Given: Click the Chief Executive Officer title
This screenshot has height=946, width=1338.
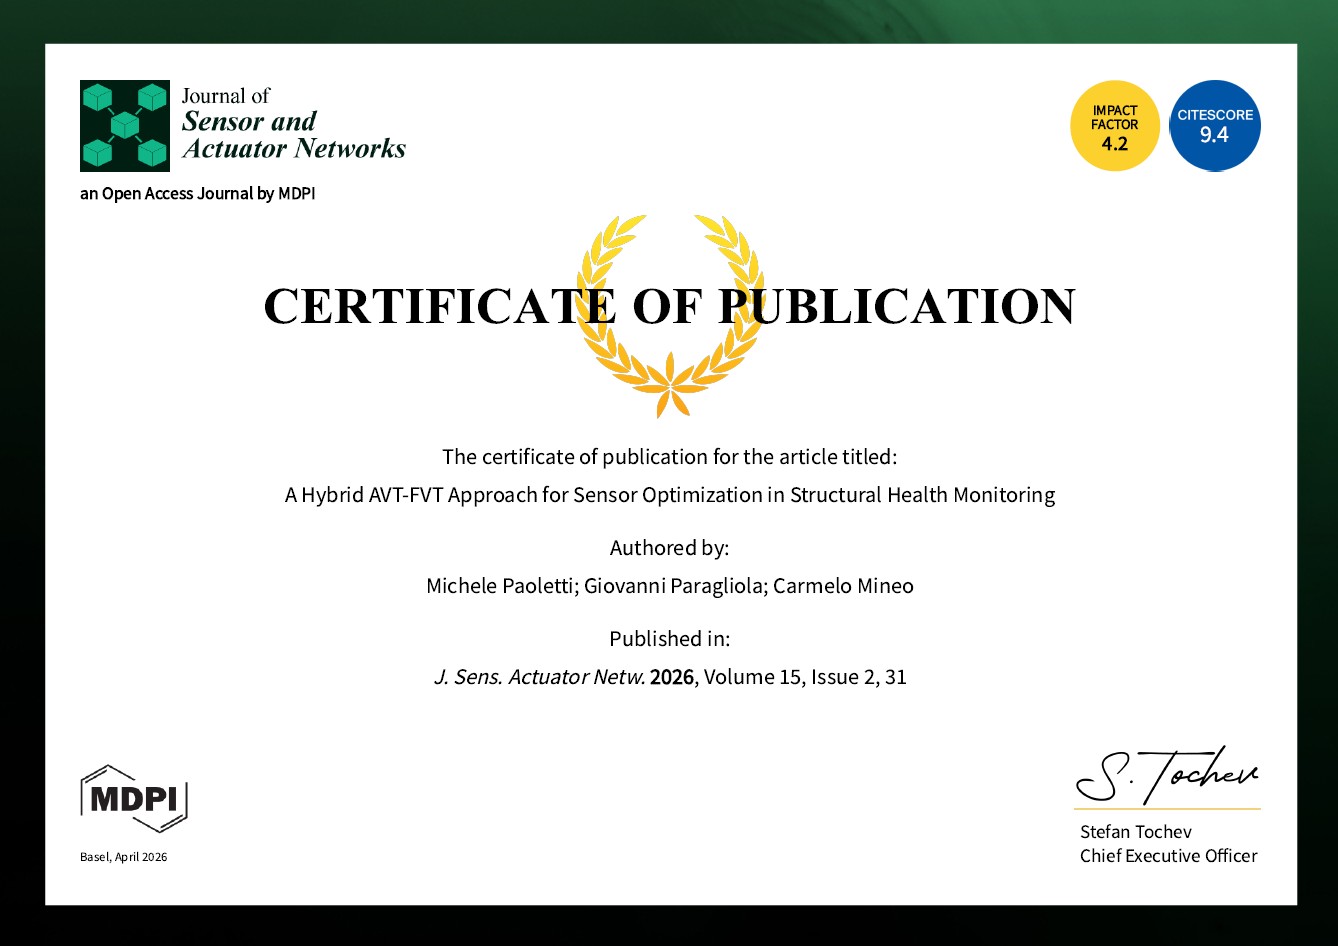Looking at the screenshot, I should tap(1168, 856).
